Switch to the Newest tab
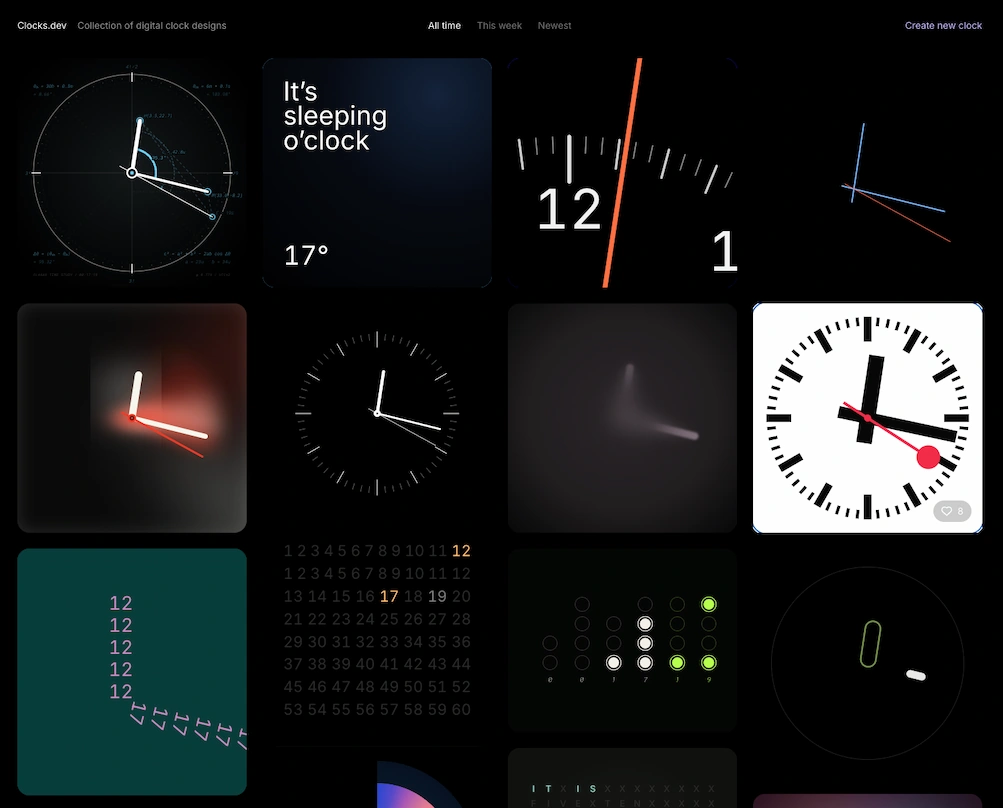Viewport: 1003px width, 808px height. click(554, 26)
